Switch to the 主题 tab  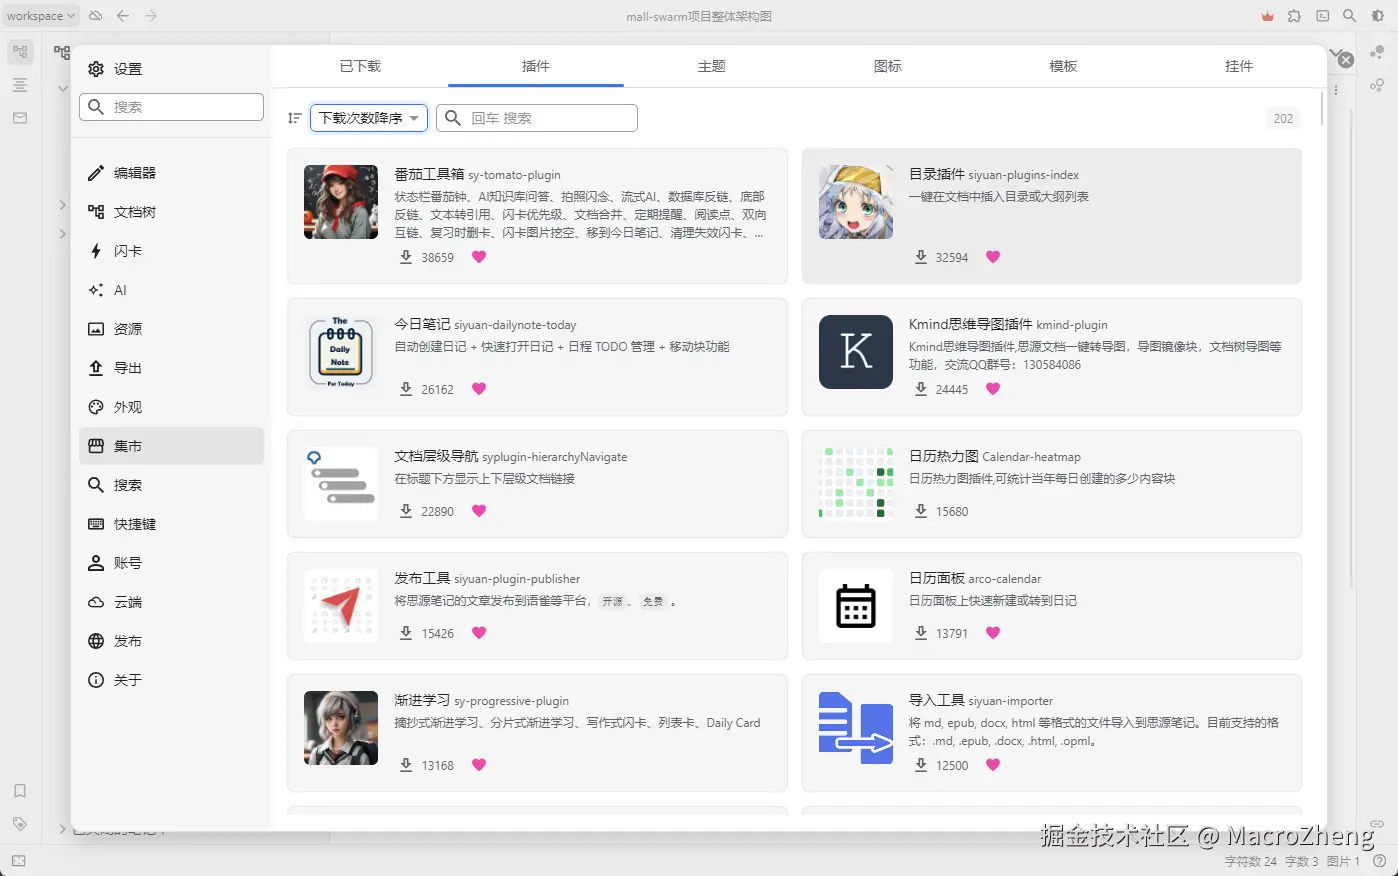click(x=711, y=66)
